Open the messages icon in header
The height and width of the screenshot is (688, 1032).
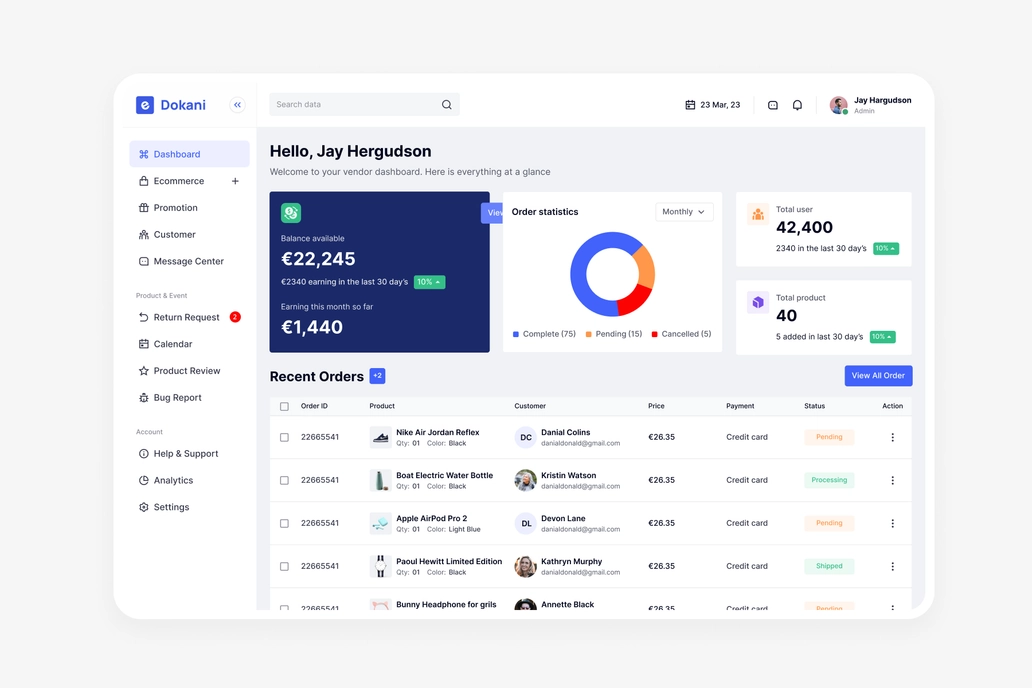(773, 105)
